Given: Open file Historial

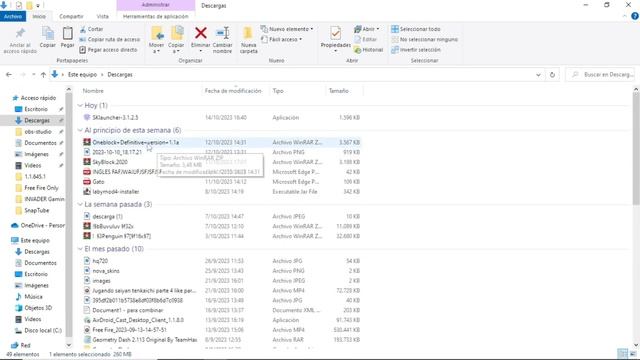Looking at the screenshot, I should click(369, 50).
